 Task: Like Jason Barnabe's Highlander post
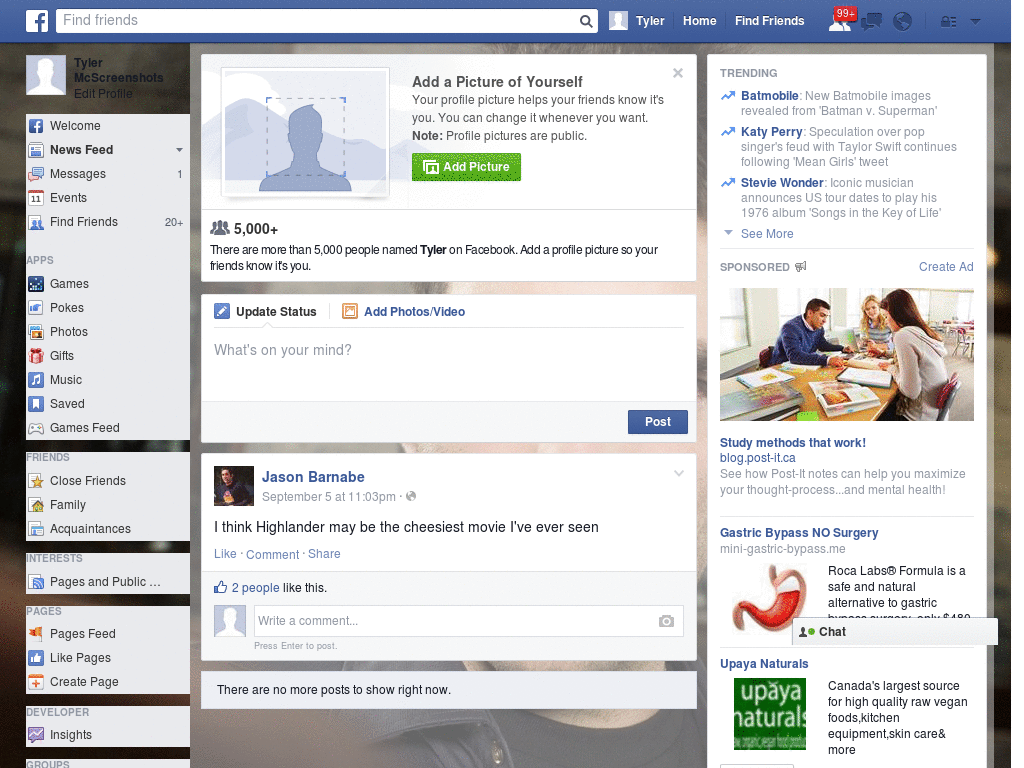(225, 553)
